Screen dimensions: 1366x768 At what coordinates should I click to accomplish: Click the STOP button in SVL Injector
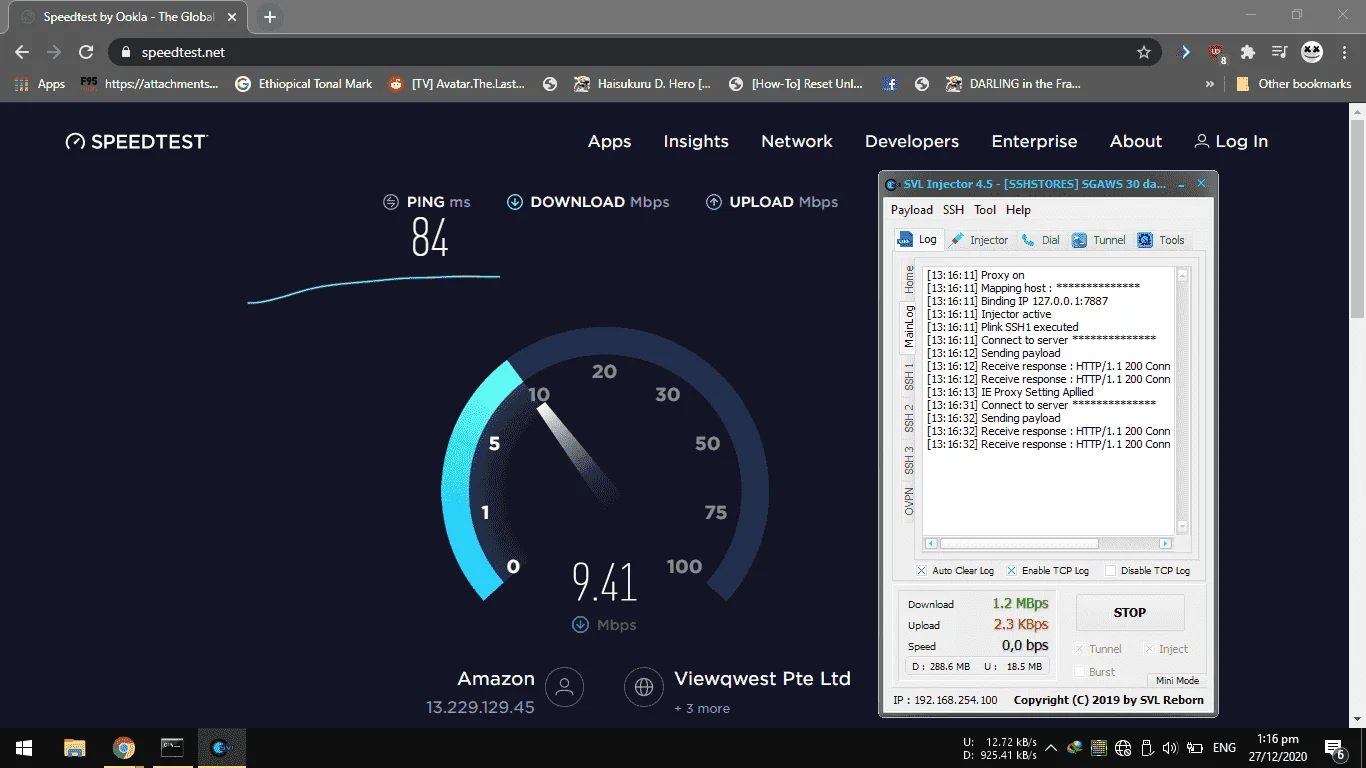click(1130, 613)
